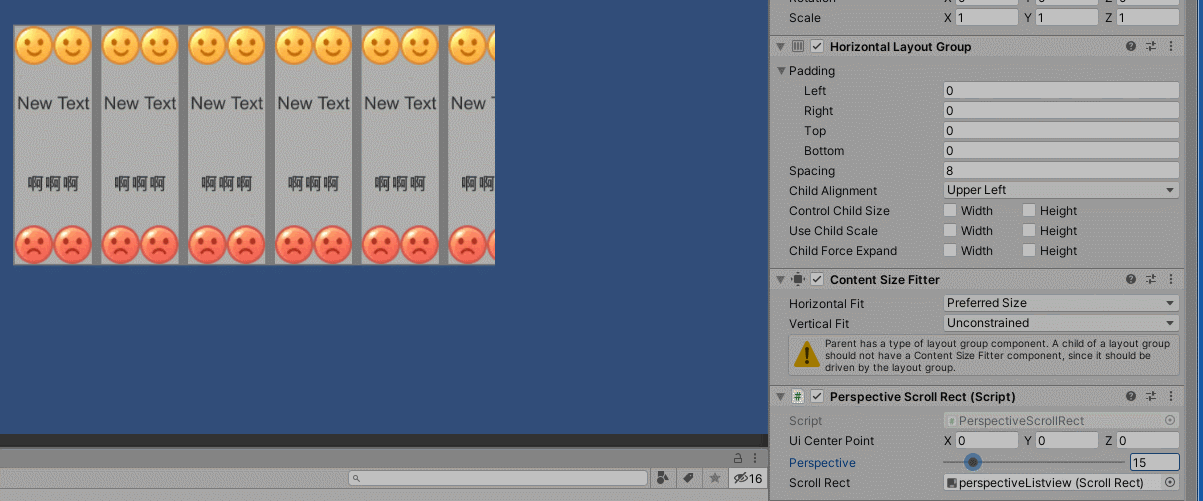Click the Padding Left input field

point(1062,91)
